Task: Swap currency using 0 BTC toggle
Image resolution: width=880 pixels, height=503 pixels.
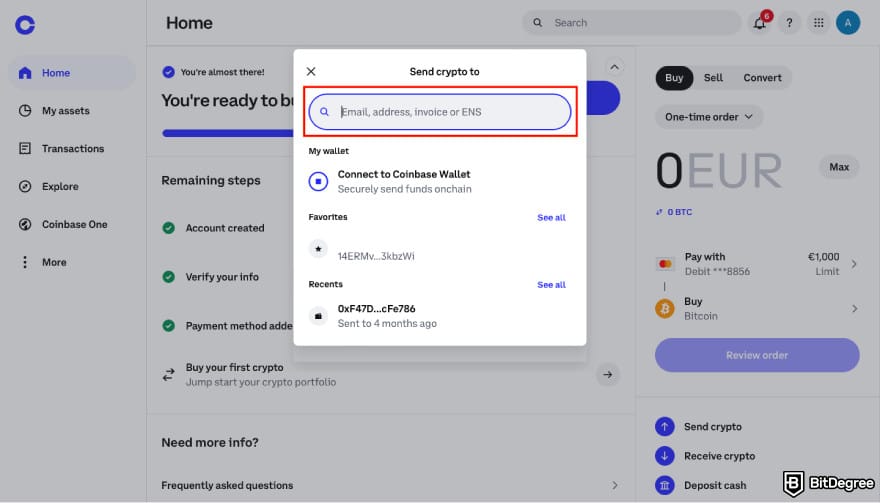Action: coord(674,212)
